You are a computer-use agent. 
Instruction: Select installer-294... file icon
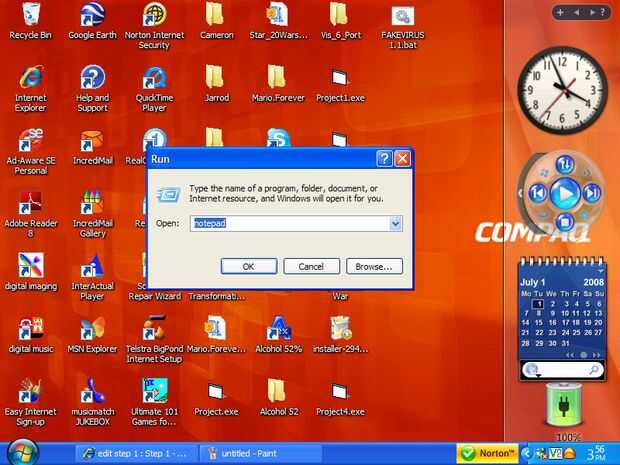340,335
